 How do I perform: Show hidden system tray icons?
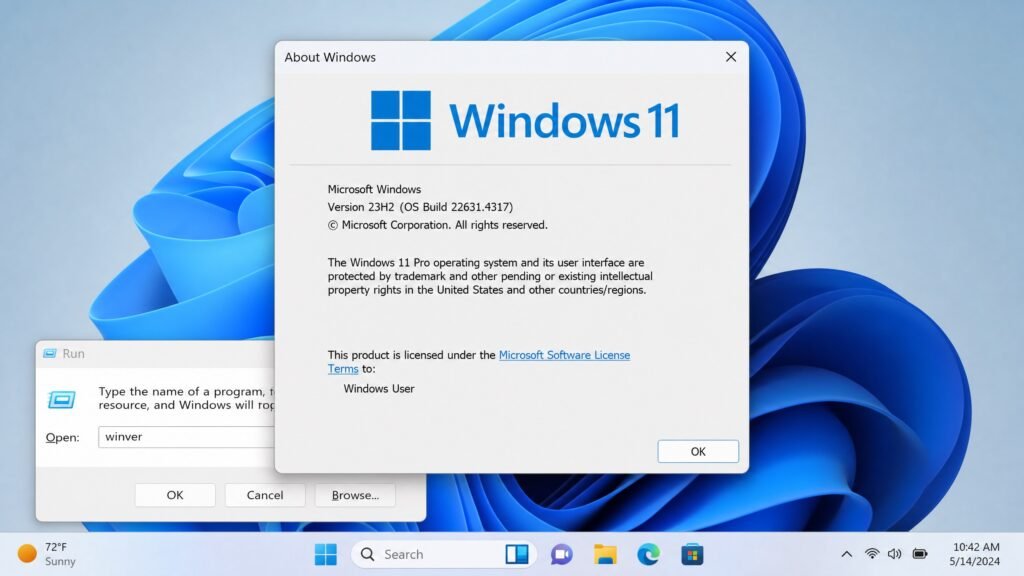click(846, 554)
